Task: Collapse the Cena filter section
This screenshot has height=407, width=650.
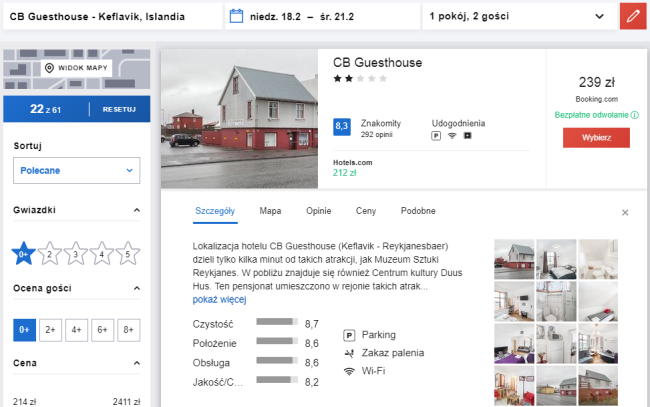Action: pyautogui.click(x=136, y=363)
